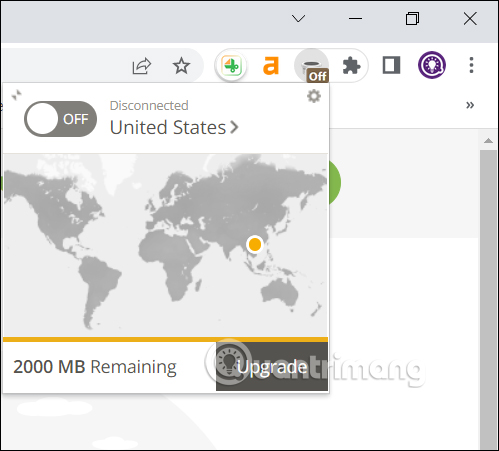Screen dimensions: 499x451
Task: Bookmark this page with the star icon
Action: click(181, 65)
